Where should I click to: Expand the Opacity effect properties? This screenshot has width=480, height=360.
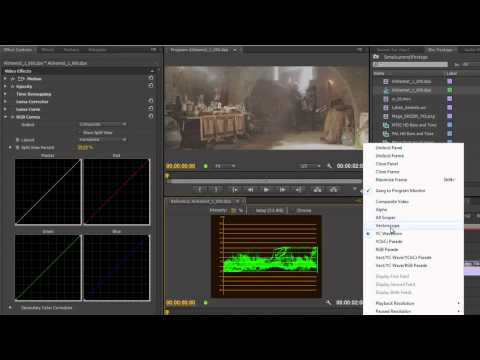click(x=5, y=86)
